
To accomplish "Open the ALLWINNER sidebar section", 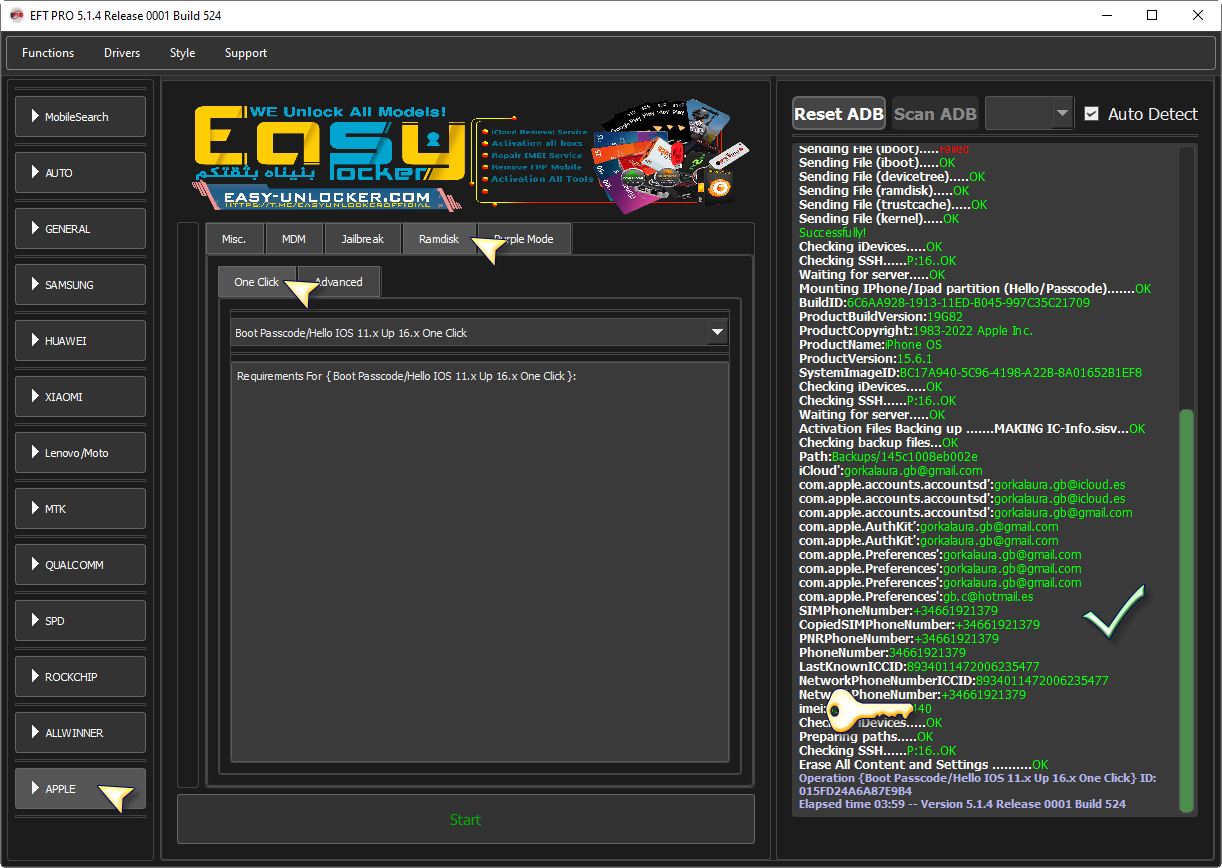I will pyautogui.click(x=81, y=733).
